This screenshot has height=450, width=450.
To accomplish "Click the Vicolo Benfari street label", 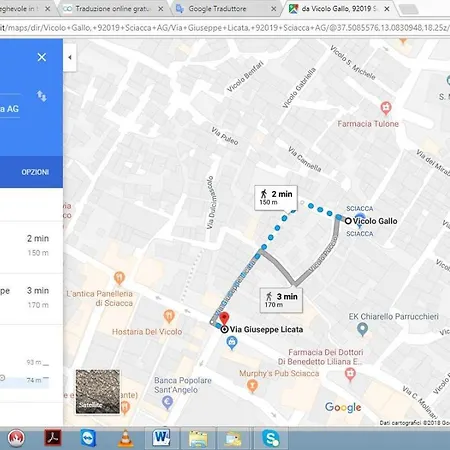I will (245, 77).
